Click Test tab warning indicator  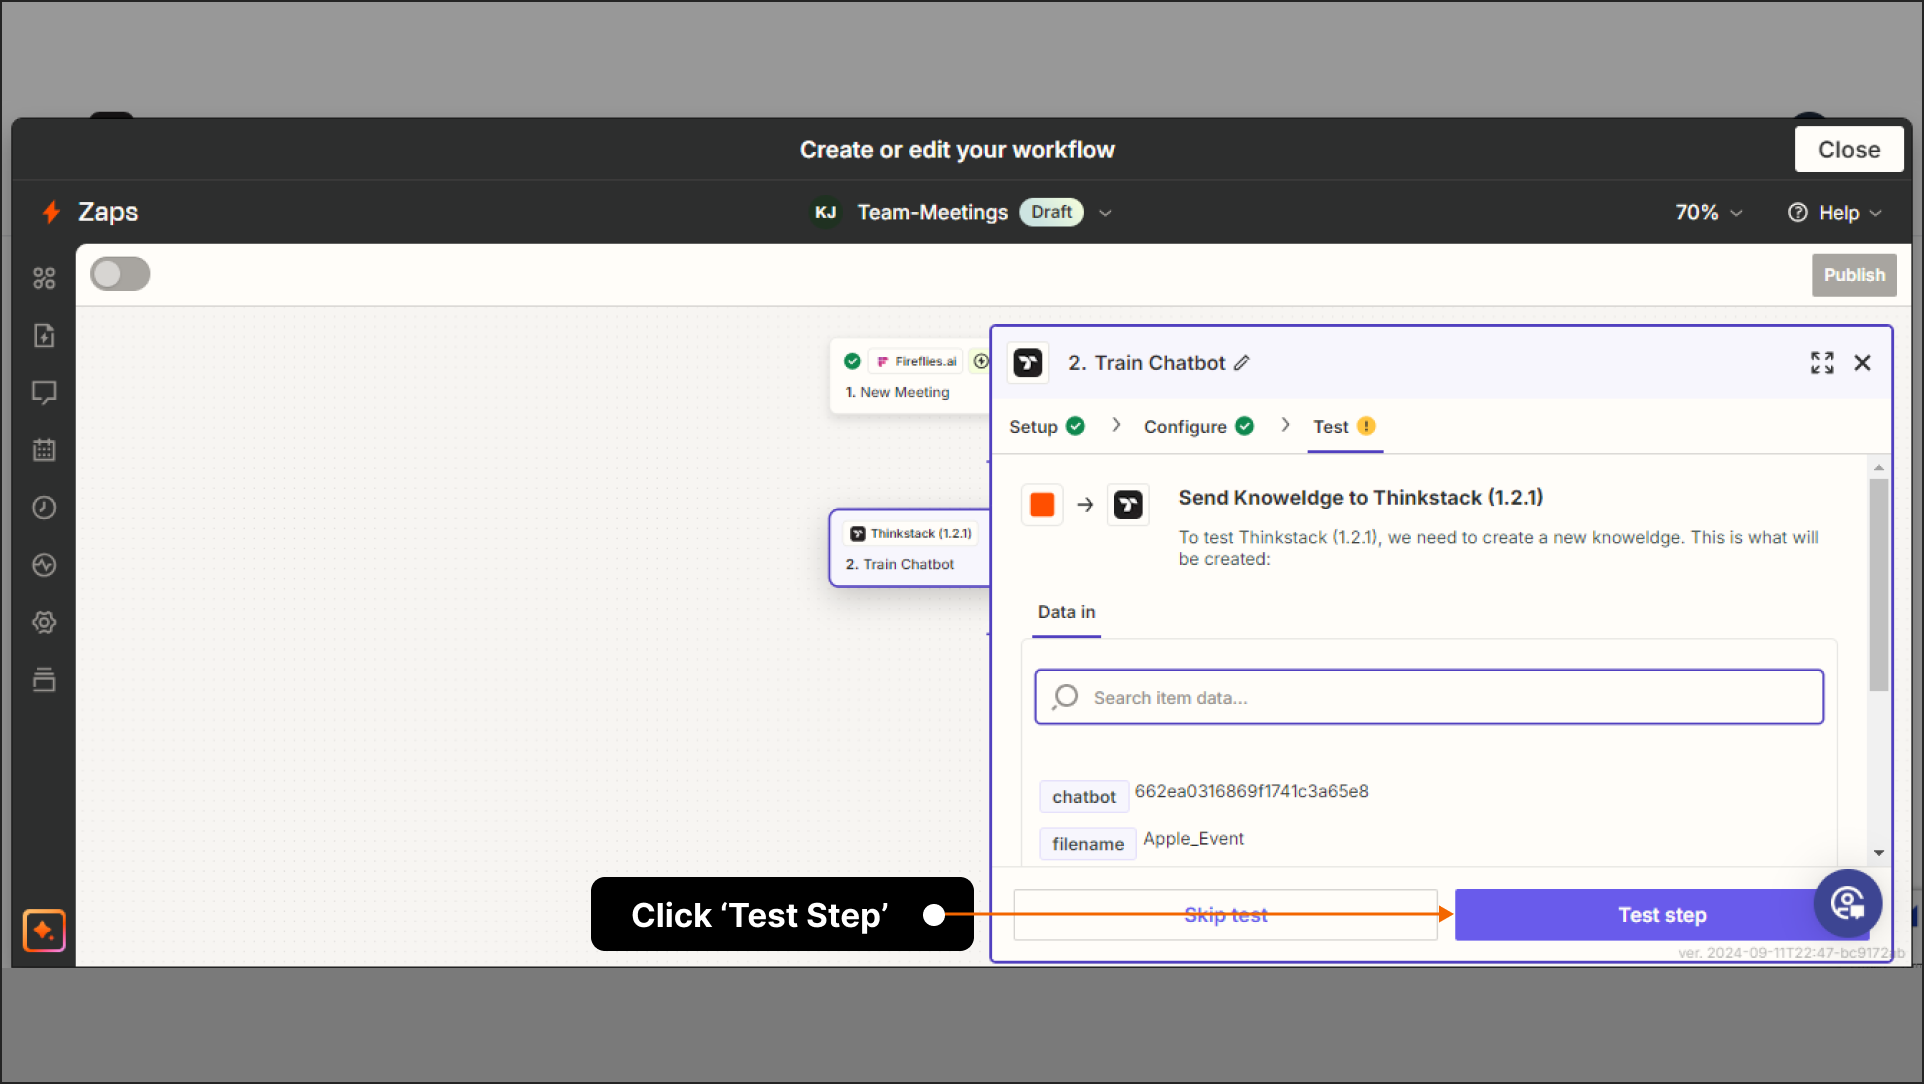point(1366,426)
